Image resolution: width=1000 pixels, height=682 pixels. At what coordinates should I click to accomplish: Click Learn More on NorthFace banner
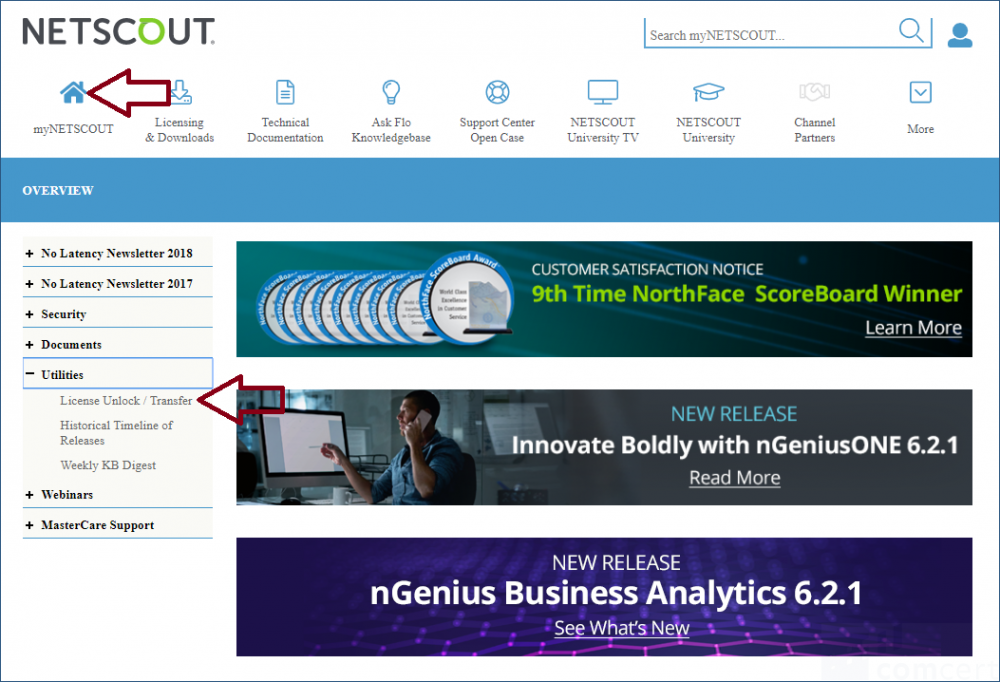913,328
